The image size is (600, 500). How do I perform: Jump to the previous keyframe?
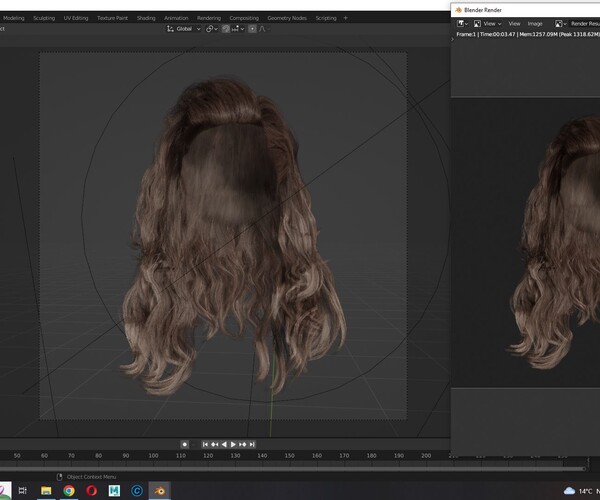click(x=215, y=444)
